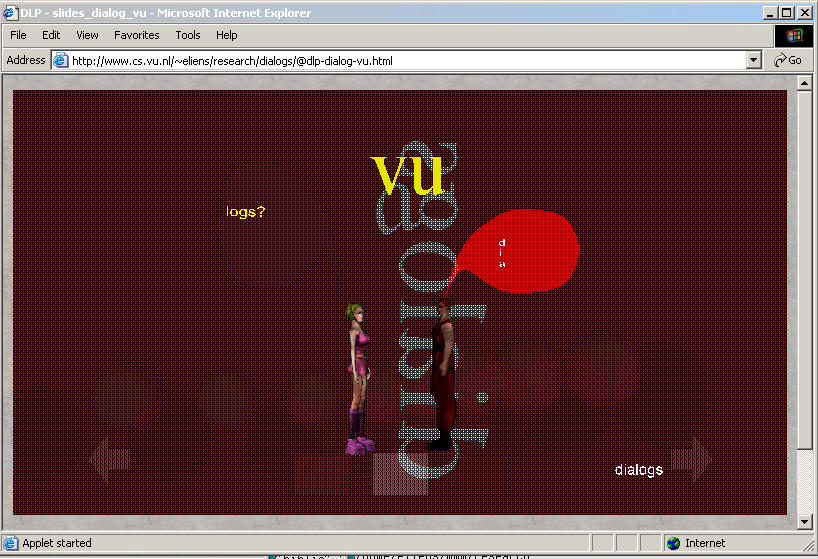Click the Go button
The height and width of the screenshot is (559, 818).
(x=788, y=60)
